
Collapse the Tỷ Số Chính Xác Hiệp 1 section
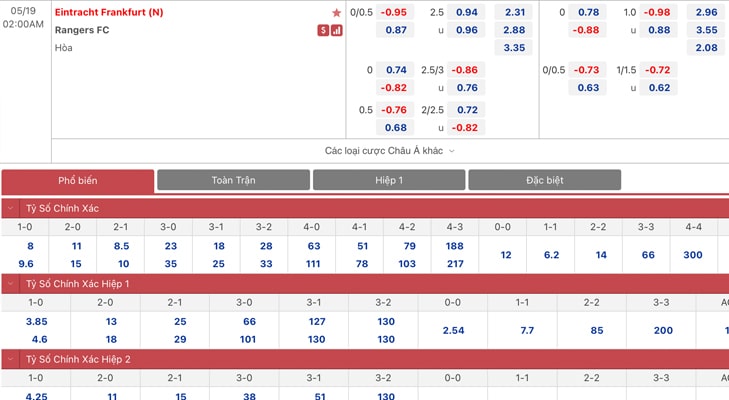point(11,284)
